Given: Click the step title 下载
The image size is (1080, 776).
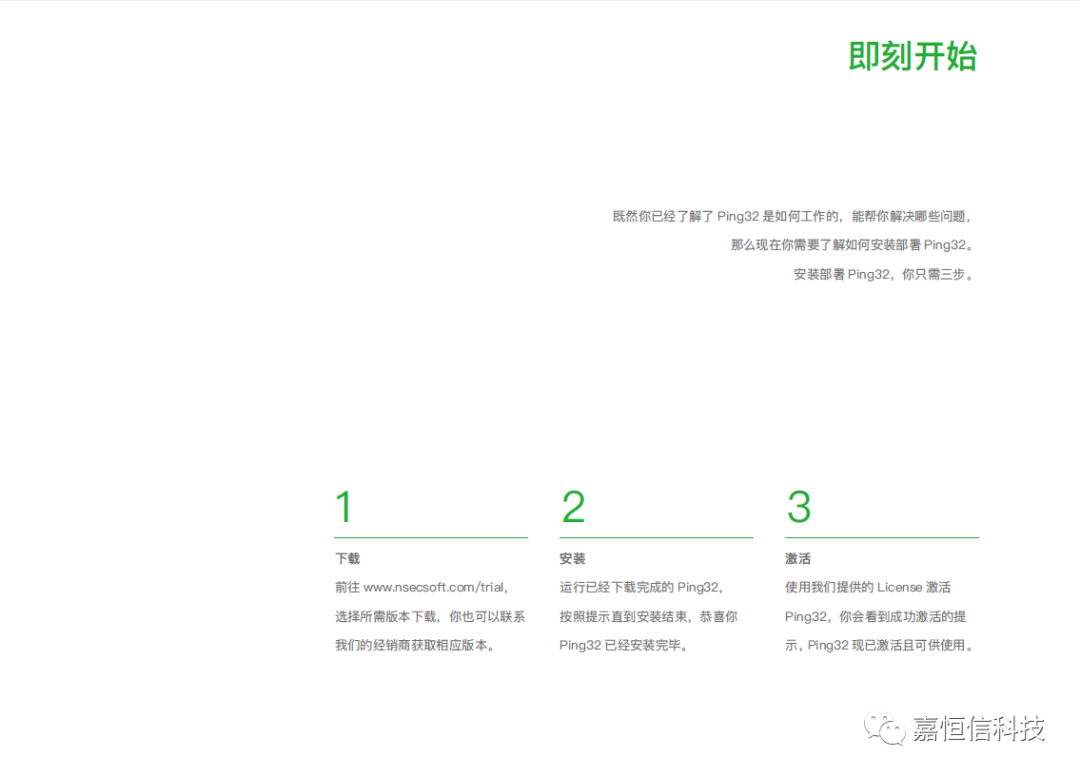Looking at the screenshot, I should click(x=348, y=558).
